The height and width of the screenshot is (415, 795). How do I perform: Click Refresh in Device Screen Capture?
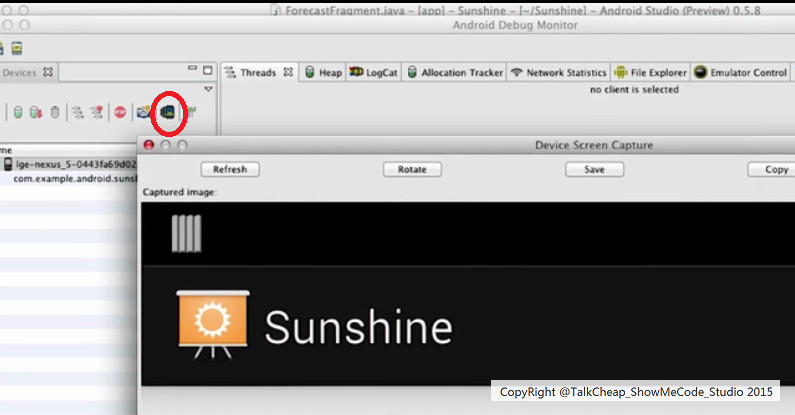click(230, 169)
